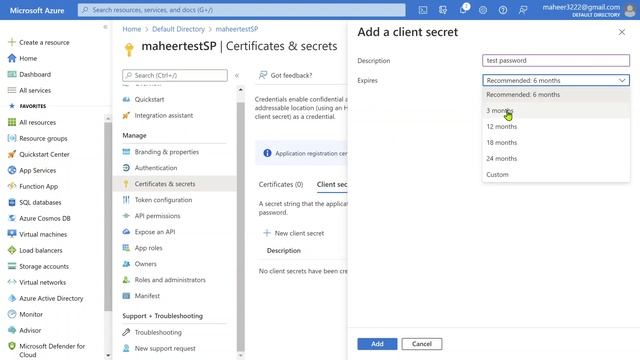Choose the 24 months expiry option
The image size is (640, 360).
point(556,158)
